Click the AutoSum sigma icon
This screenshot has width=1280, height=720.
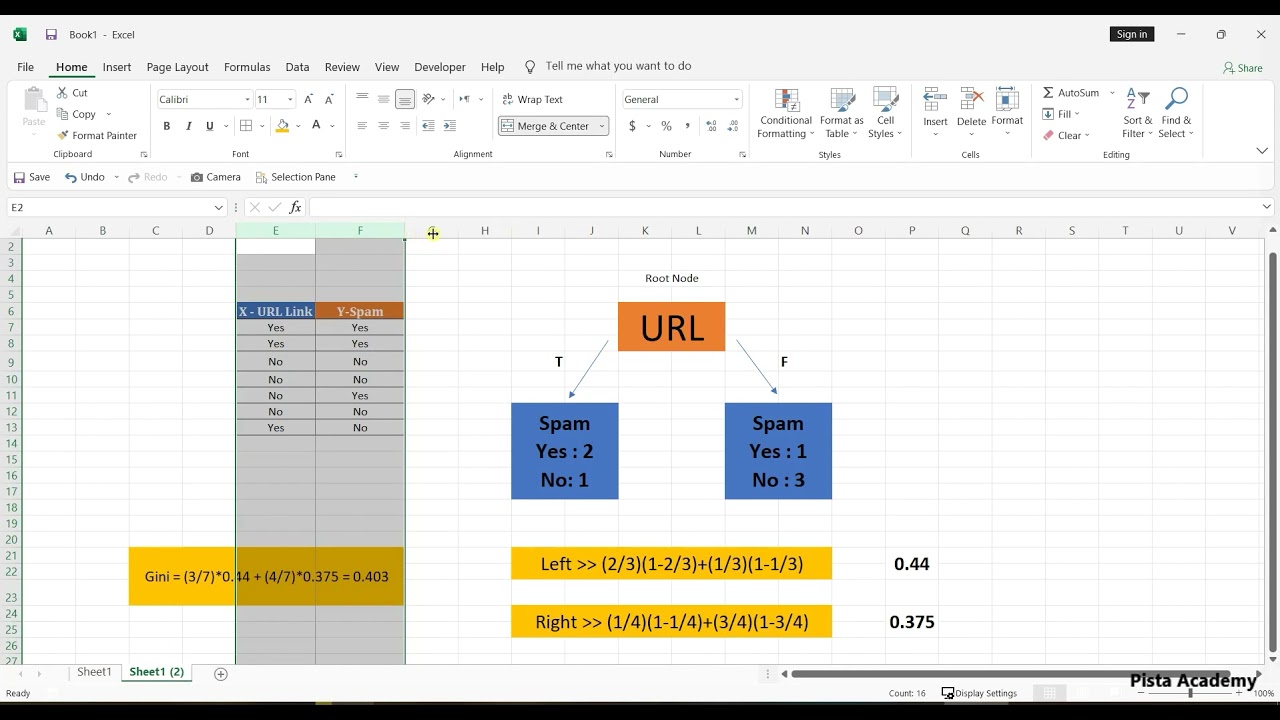pos(1048,93)
